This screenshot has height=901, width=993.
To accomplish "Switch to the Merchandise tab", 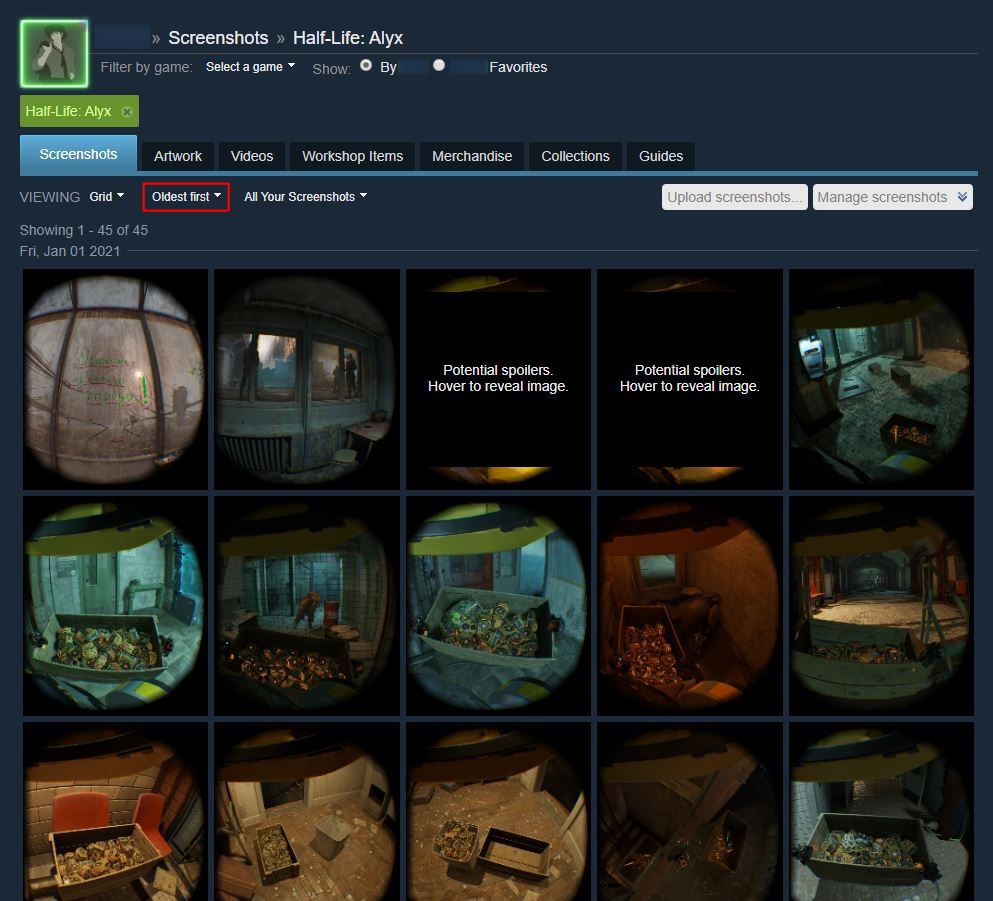I will [x=472, y=156].
